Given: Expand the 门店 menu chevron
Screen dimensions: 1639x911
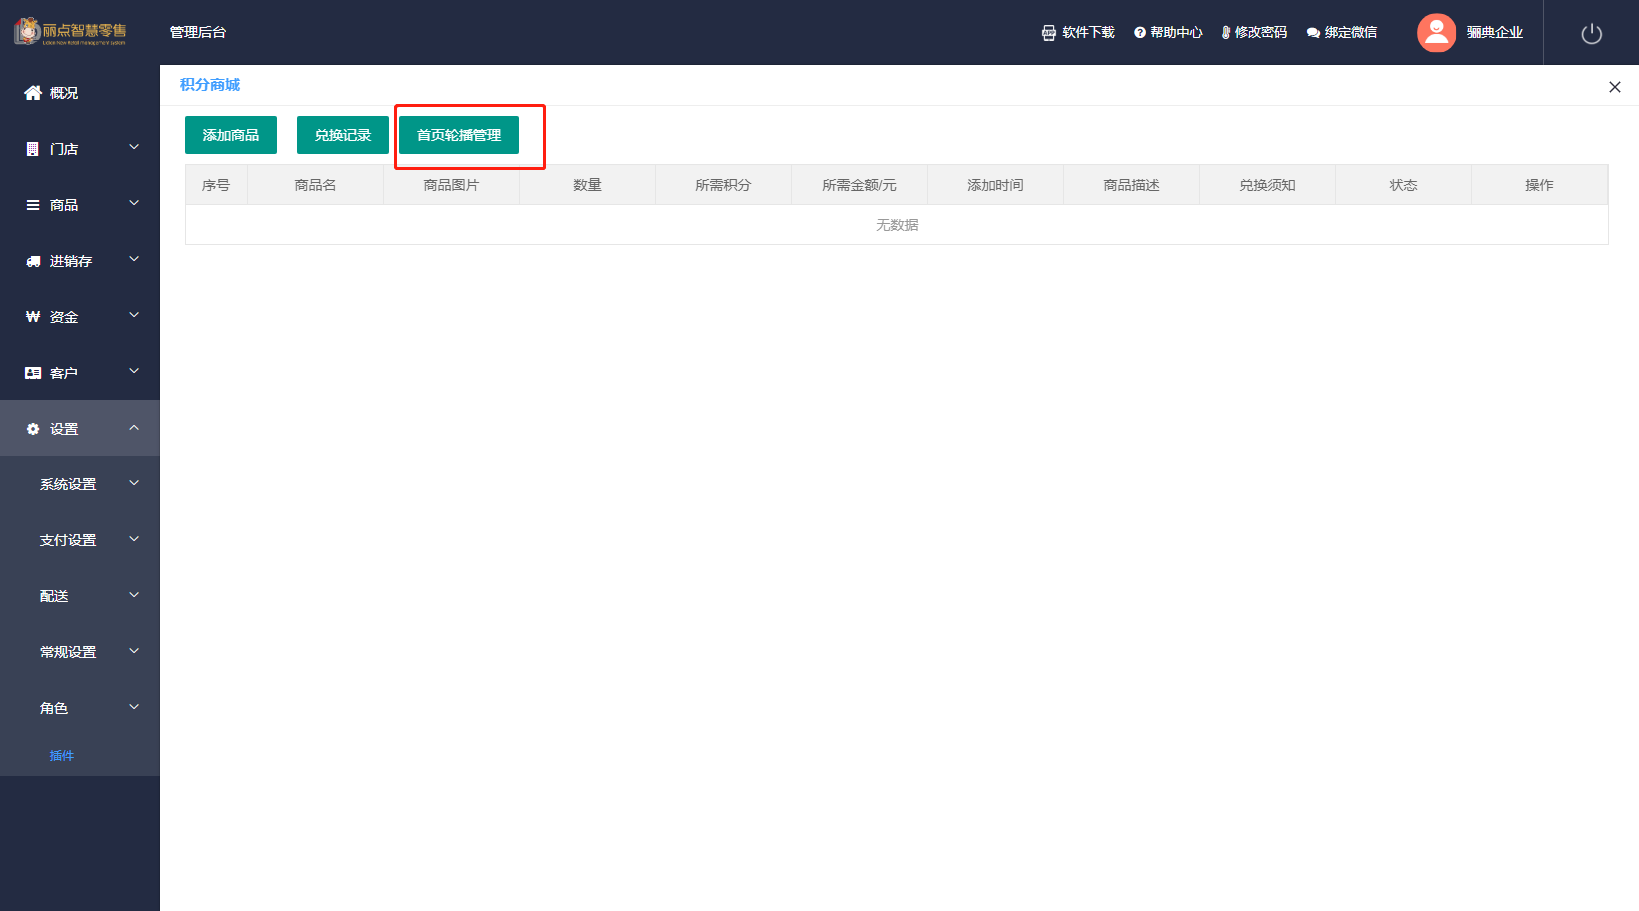Looking at the screenshot, I should [134, 148].
